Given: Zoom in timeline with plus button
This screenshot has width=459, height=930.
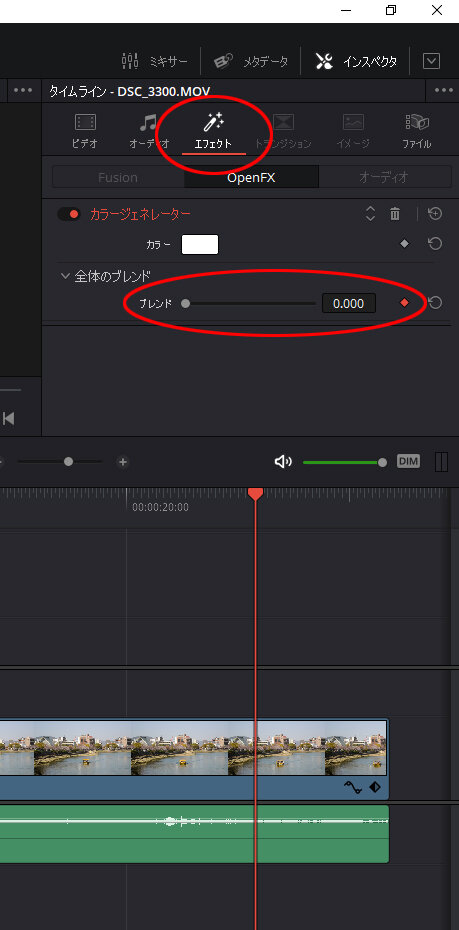Looking at the screenshot, I should pos(123,461).
